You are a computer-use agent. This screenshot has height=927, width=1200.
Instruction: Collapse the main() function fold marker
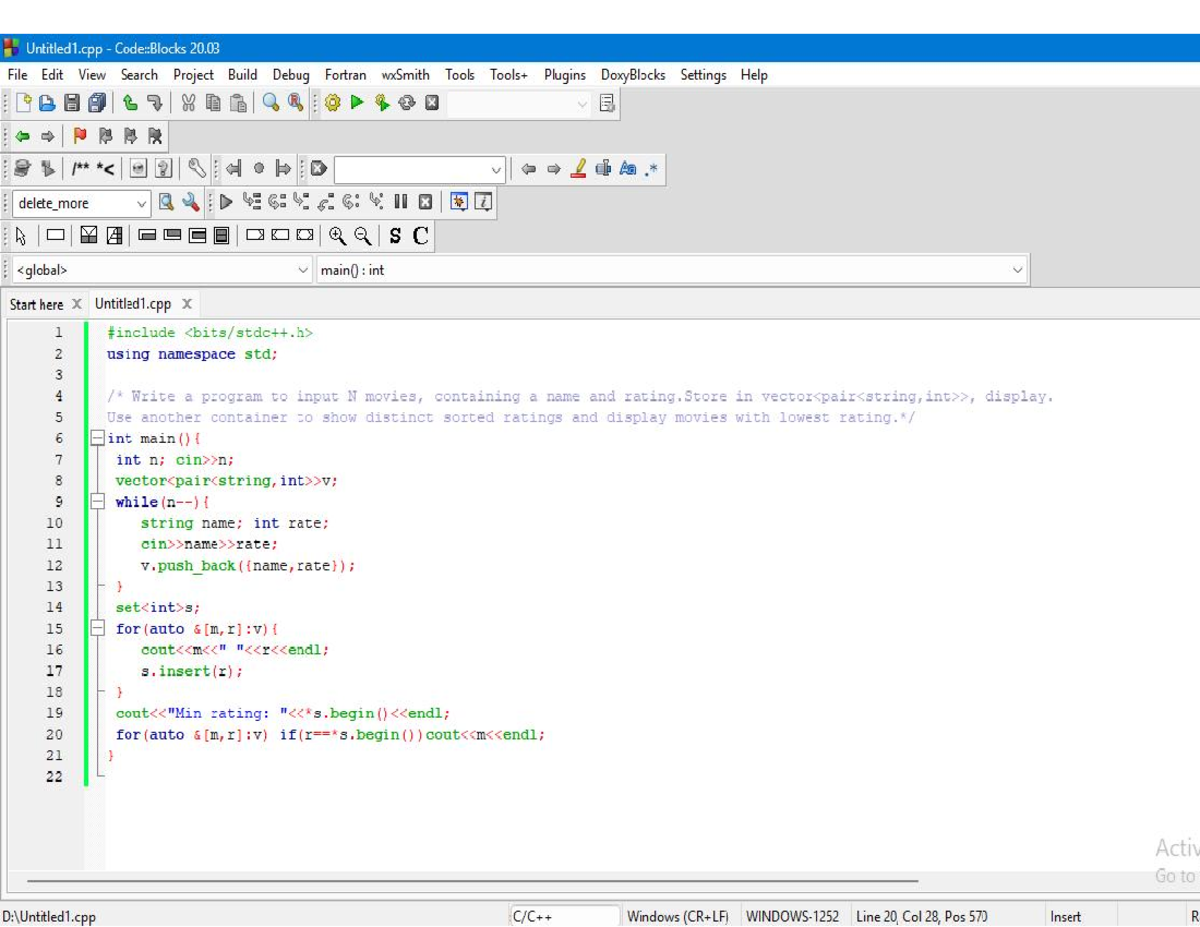click(97, 438)
